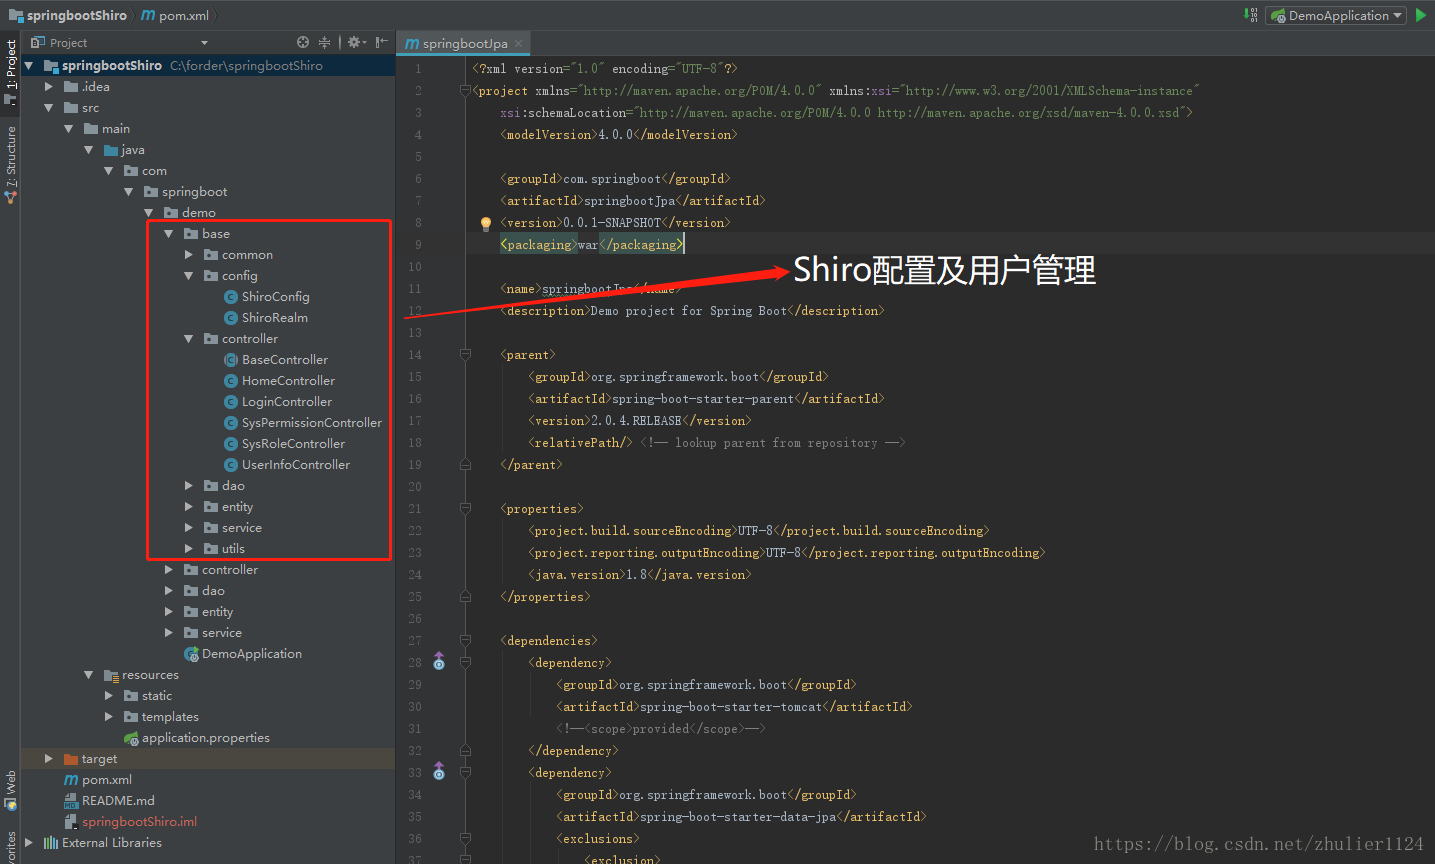Run DemoApplication with green play button
This screenshot has height=864, width=1435.
[x=1421, y=15]
